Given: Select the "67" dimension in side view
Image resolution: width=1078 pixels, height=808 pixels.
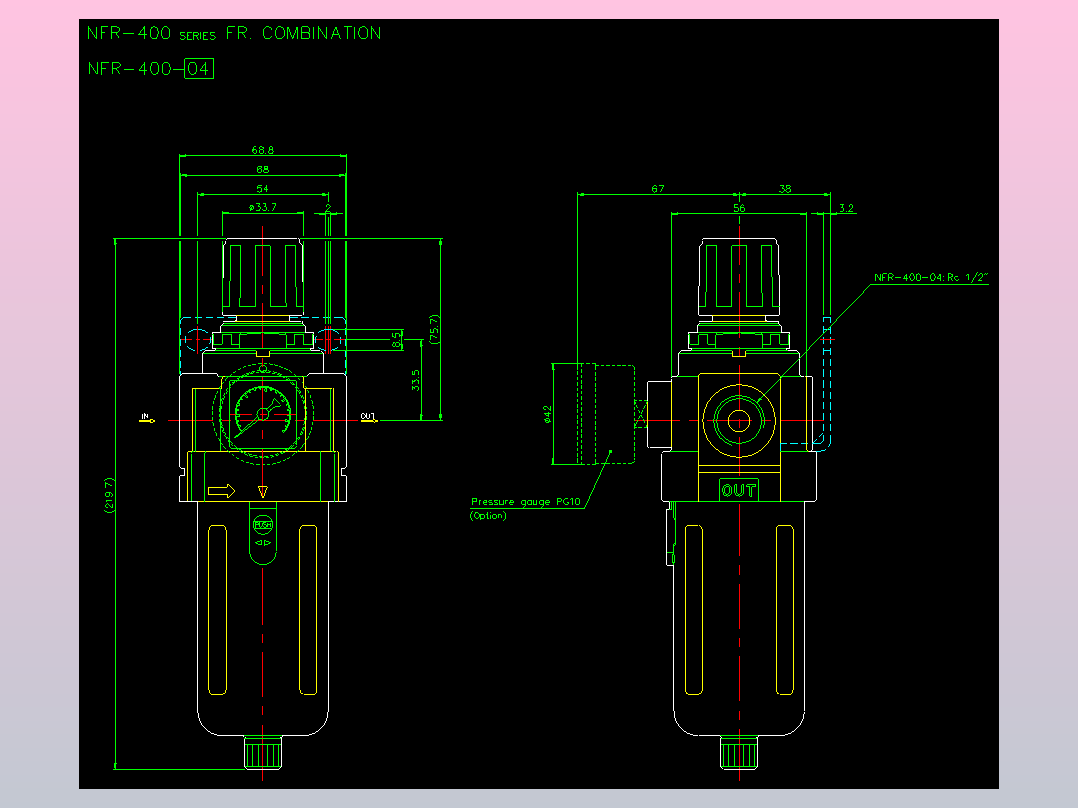Looking at the screenshot, I should pyautogui.click(x=658, y=188).
